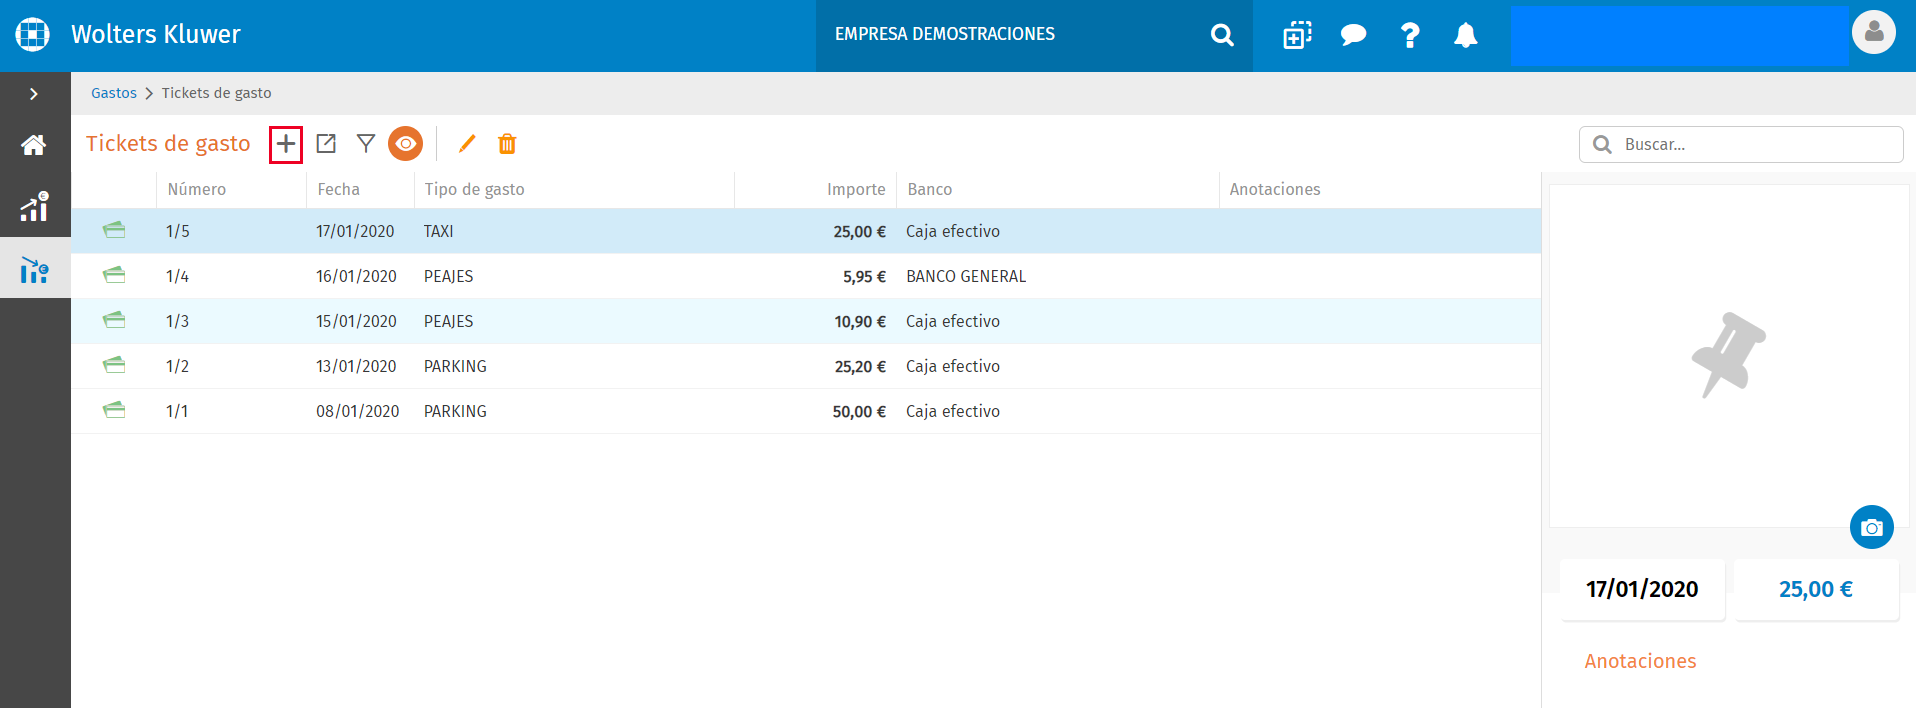Open the notifications bell
This screenshot has width=1916, height=708.
coord(1466,35)
